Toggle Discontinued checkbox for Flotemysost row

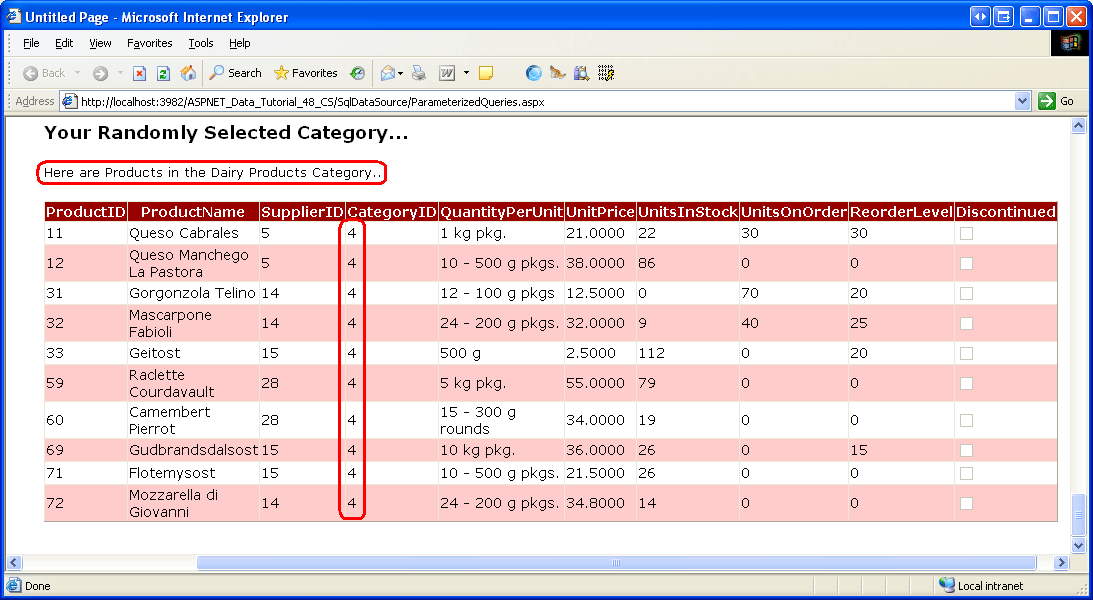(x=966, y=473)
